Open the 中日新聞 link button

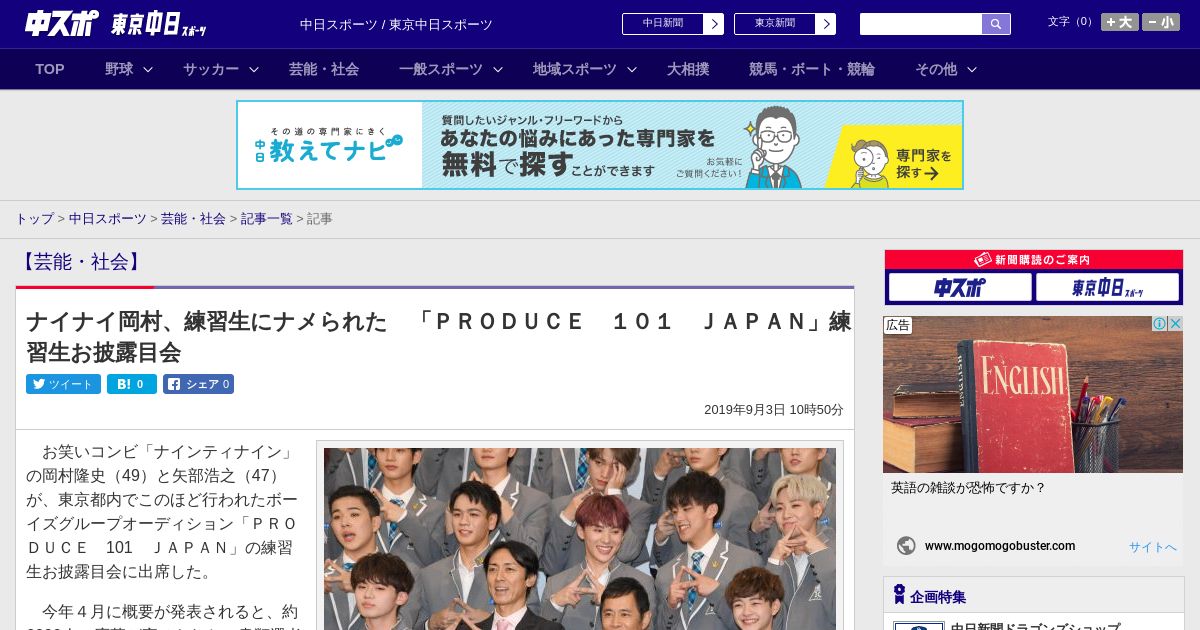(662, 24)
